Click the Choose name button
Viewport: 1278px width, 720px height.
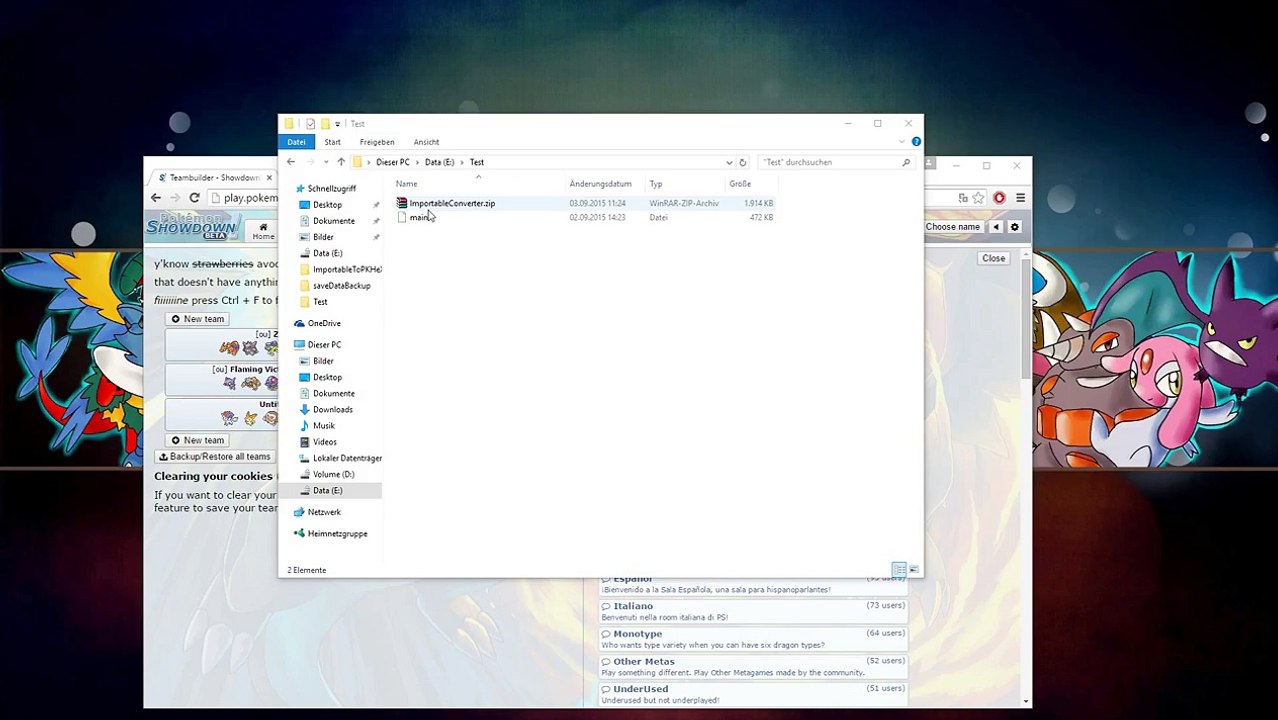pos(952,227)
